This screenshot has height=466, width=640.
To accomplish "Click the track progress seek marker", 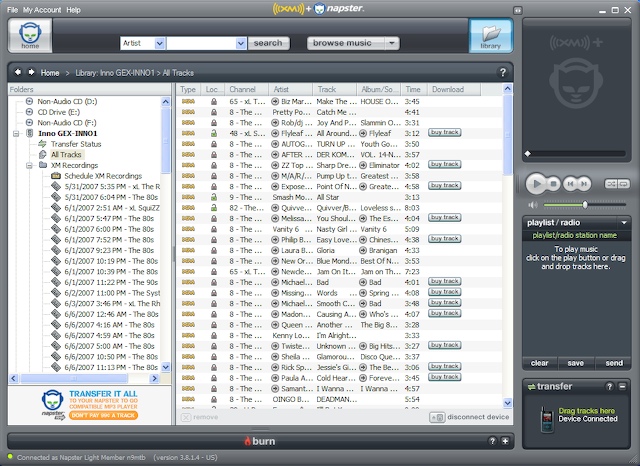I will (x=528, y=154).
